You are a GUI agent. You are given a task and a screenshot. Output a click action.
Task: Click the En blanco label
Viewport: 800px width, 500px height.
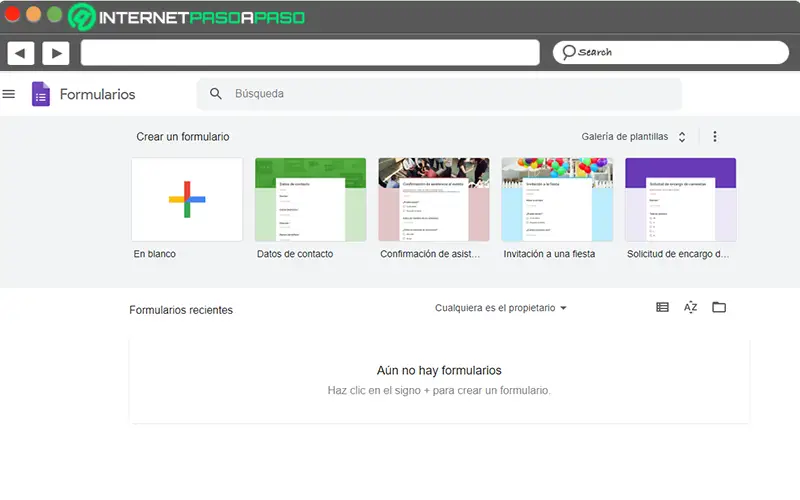coord(155,254)
